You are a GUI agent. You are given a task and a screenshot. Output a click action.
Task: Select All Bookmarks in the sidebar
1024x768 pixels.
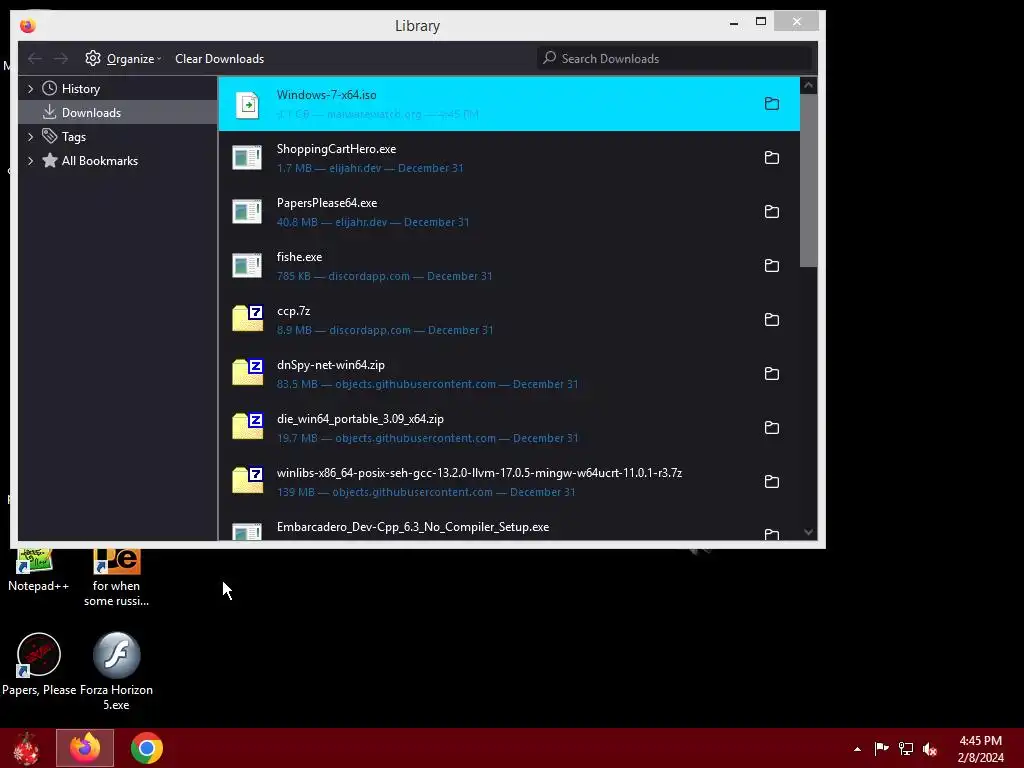click(x=118, y=161)
